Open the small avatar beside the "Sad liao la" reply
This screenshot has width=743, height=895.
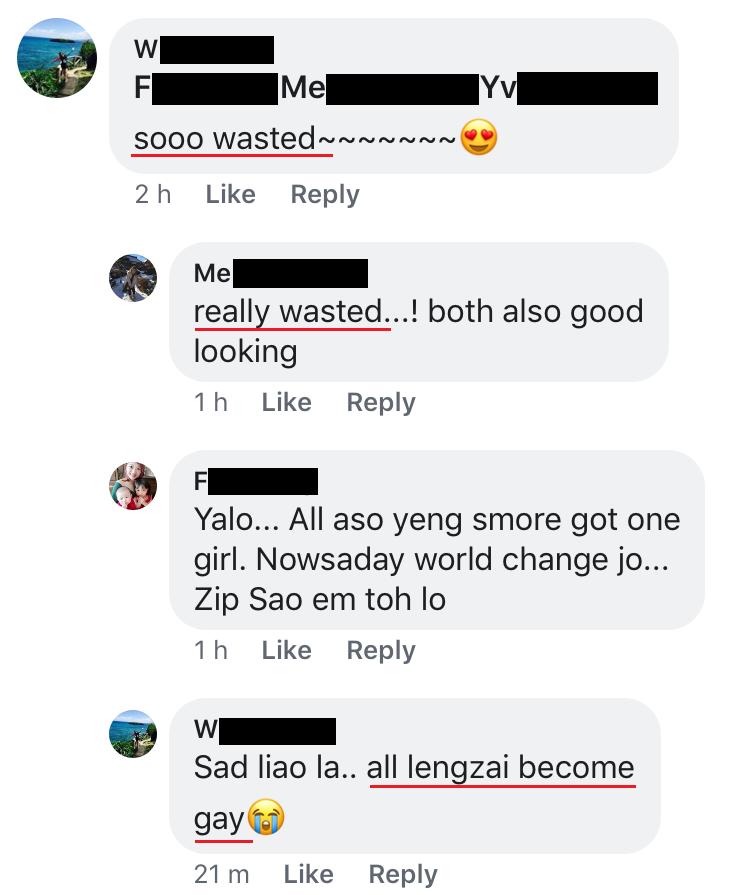pyautogui.click(x=133, y=734)
